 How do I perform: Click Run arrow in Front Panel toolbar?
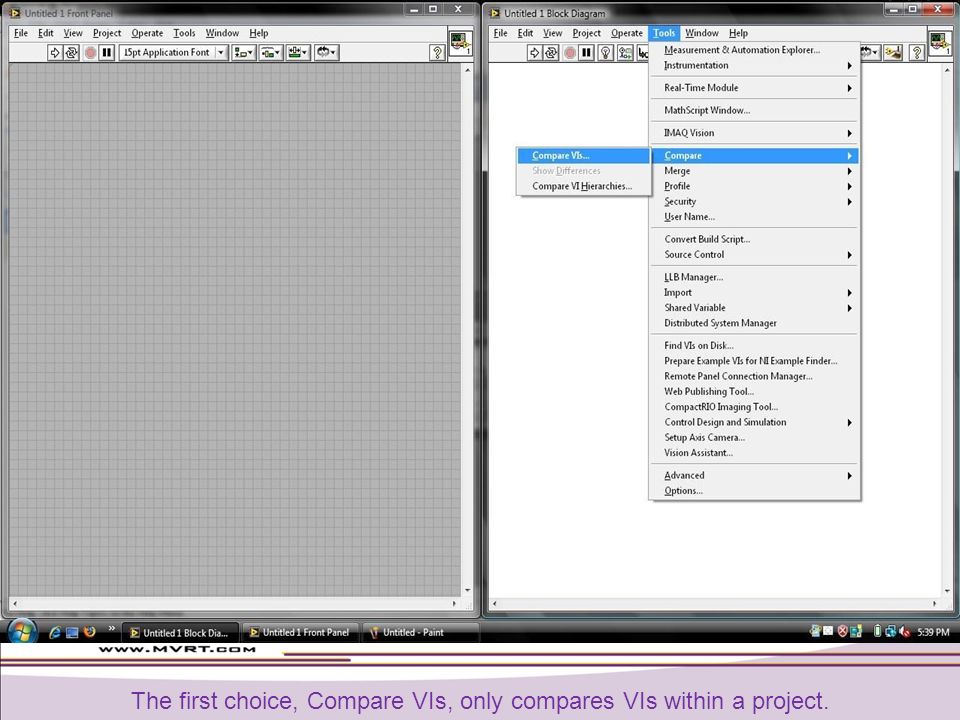(54, 53)
